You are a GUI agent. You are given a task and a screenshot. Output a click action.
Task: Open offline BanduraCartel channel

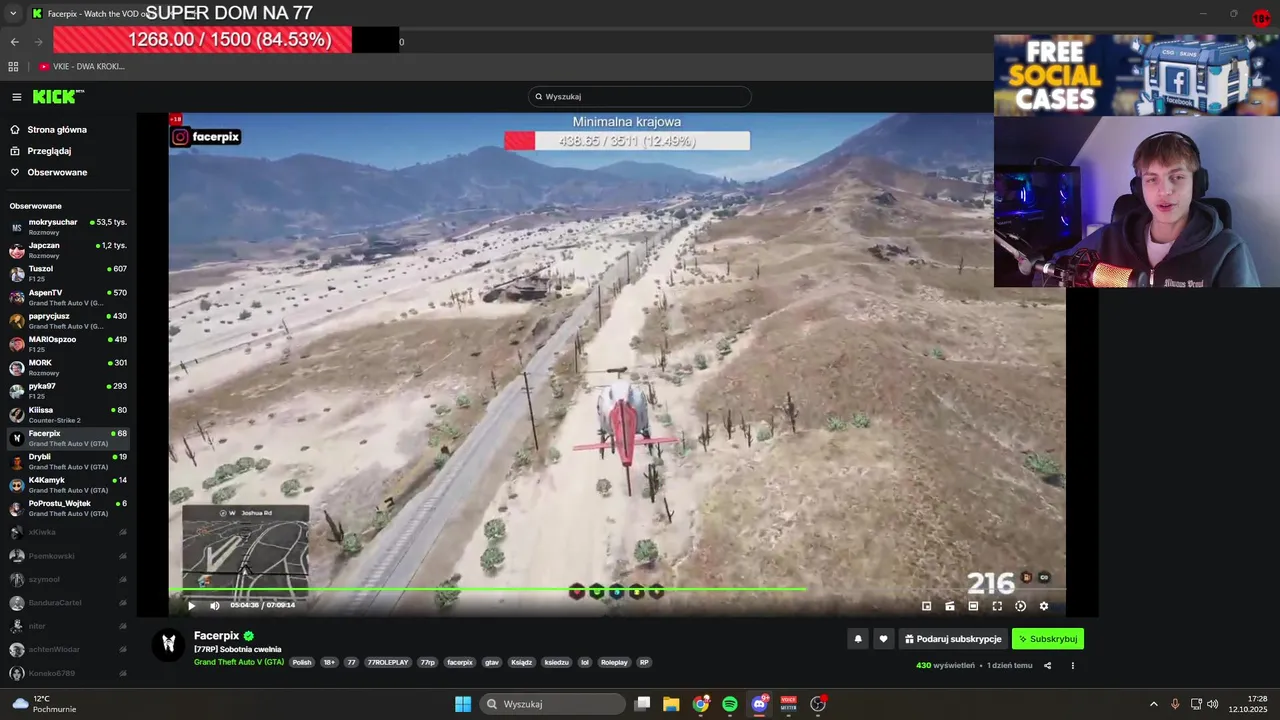[x=67, y=603]
